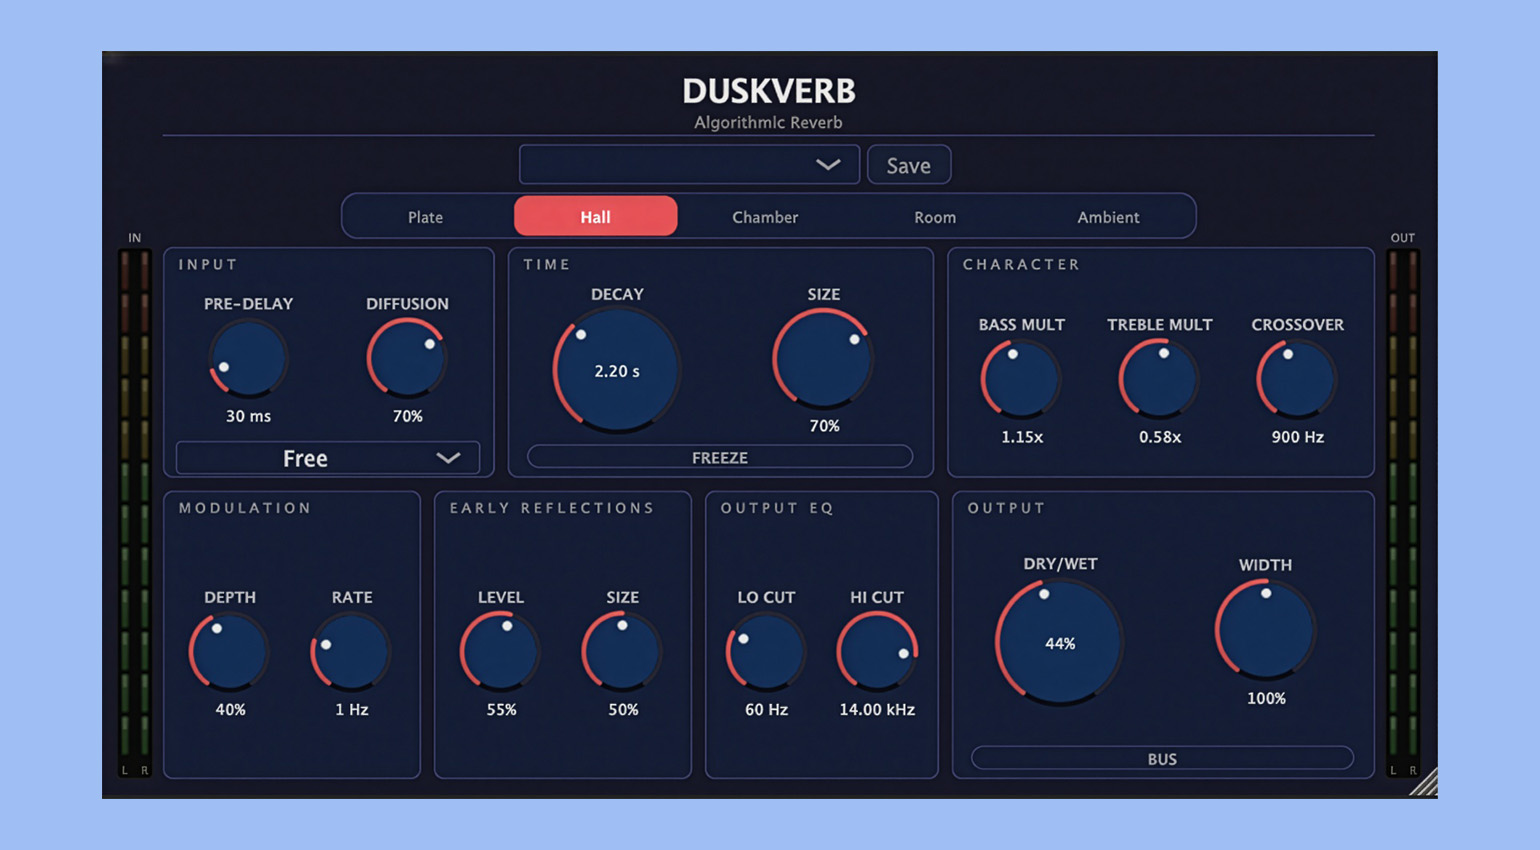The image size is (1540, 850).
Task: Click the Bass Mult knob
Action: click(1021, 380)
